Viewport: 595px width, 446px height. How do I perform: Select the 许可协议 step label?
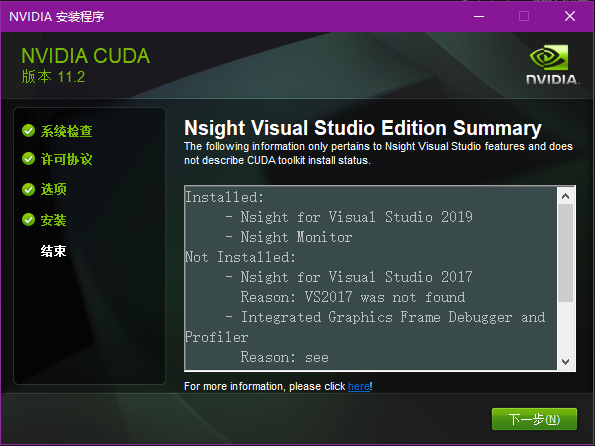click(x=67, y=159)
